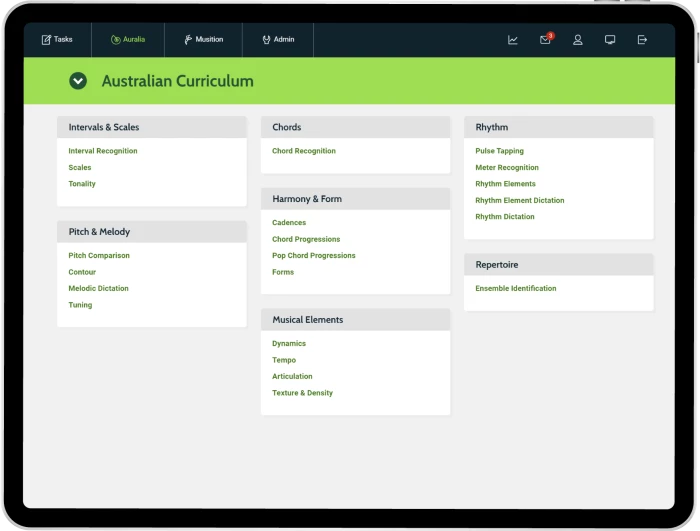Select Melodic Dictation link
Image resolution: width=700 pixels, height=531 pixels.
pos(98,288)
